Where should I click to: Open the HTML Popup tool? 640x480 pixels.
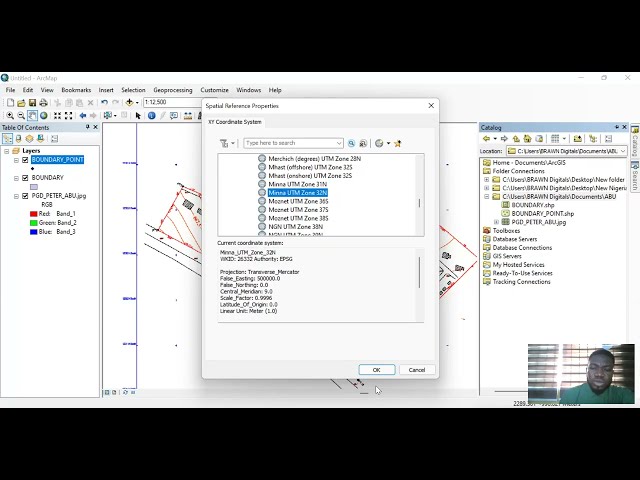pos(174,116)
